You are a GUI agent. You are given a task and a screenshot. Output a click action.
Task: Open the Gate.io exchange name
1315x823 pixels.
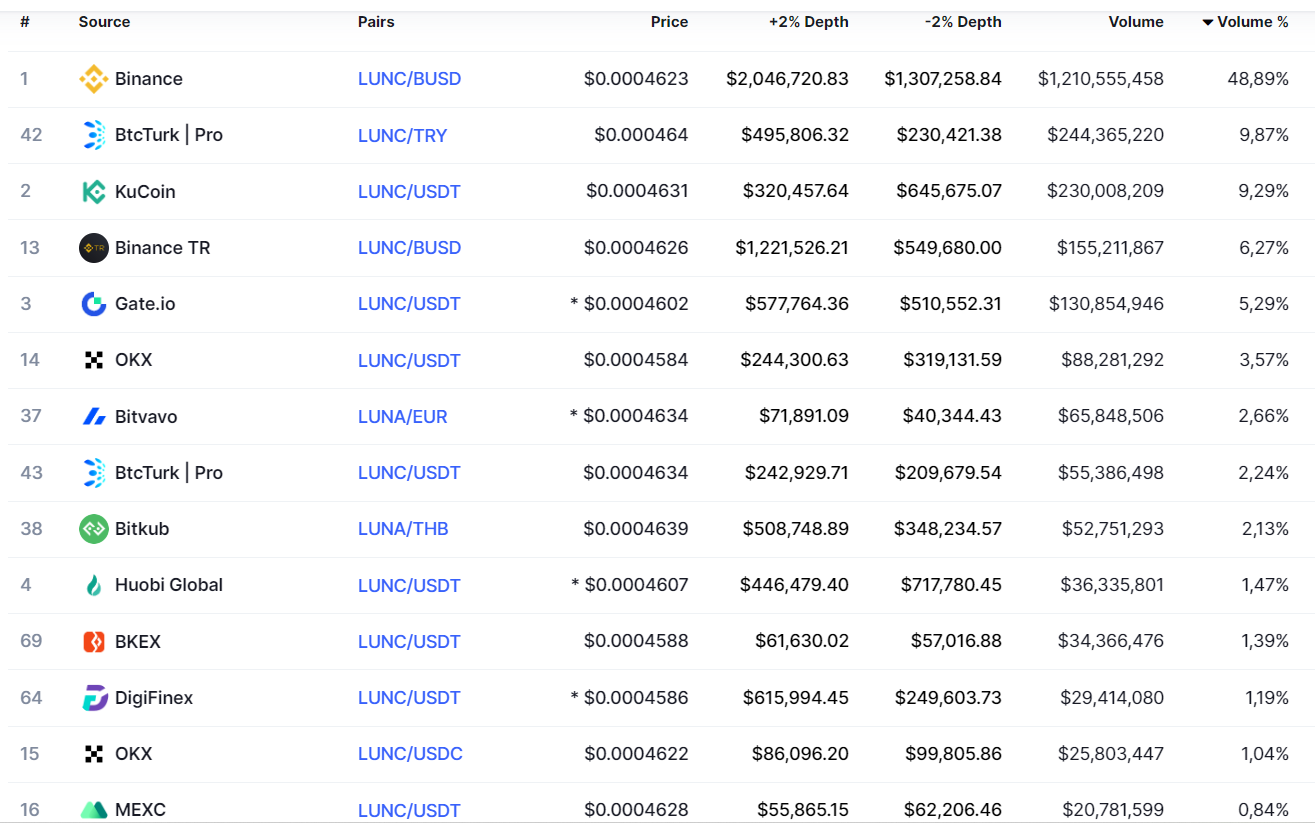point(145,304)
